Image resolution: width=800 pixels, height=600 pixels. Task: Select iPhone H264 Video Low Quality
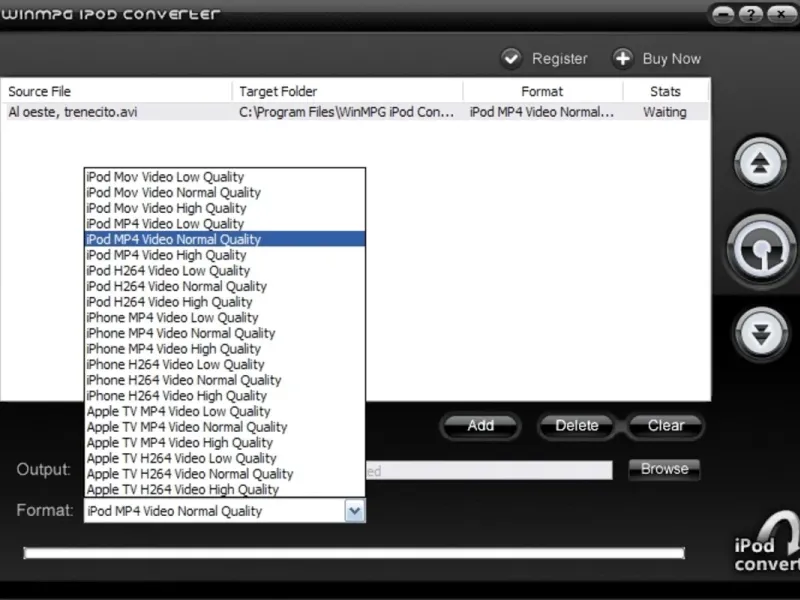pyautogui.click(x=224, y=364)
